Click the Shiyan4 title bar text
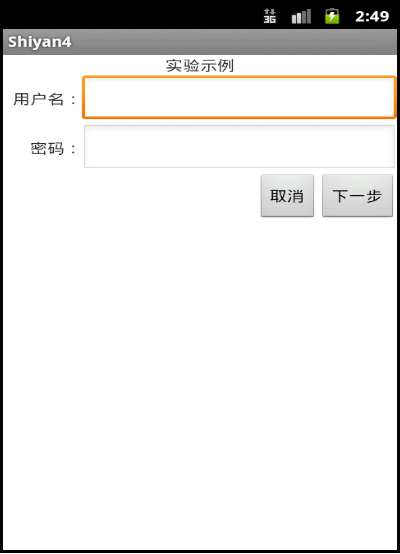Image resolution: width=400 pixels, height=554 pixels. [40, 42]
